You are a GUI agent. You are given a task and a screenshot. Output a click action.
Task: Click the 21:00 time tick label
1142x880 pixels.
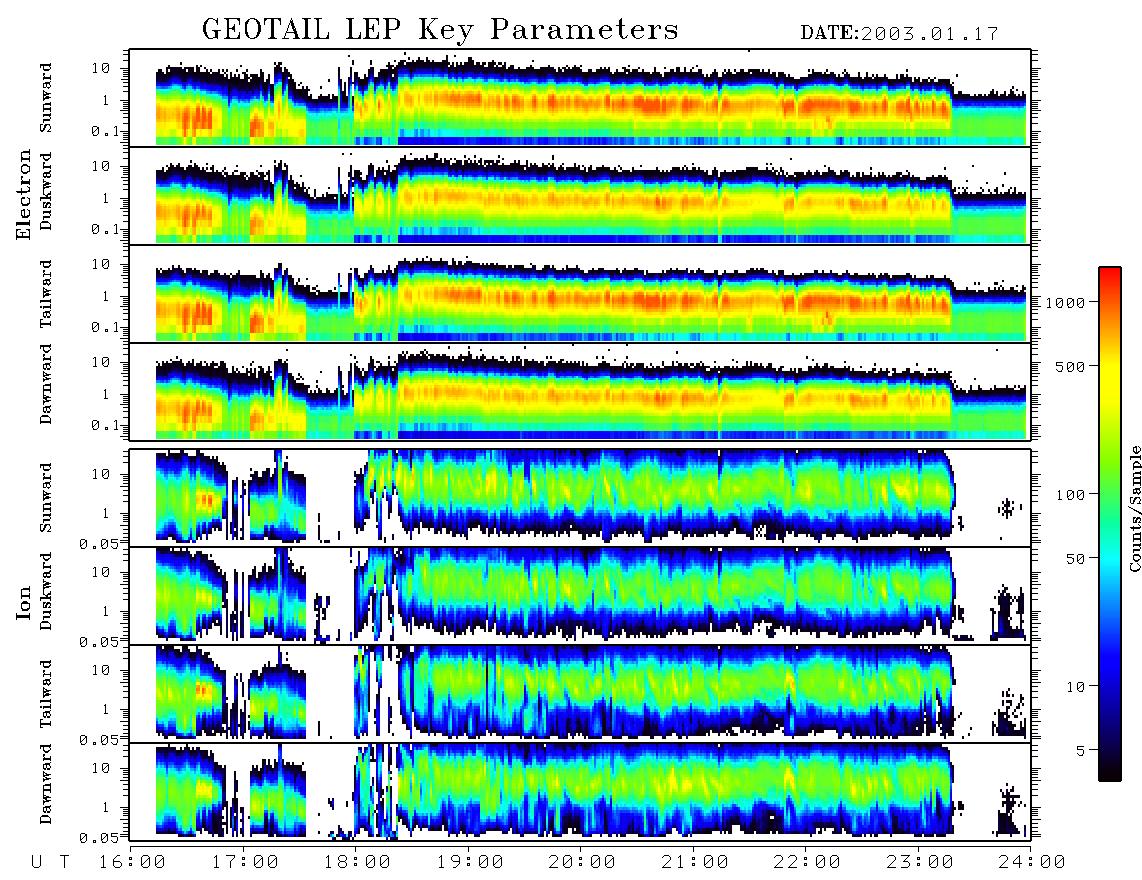[x=695, y=862]
